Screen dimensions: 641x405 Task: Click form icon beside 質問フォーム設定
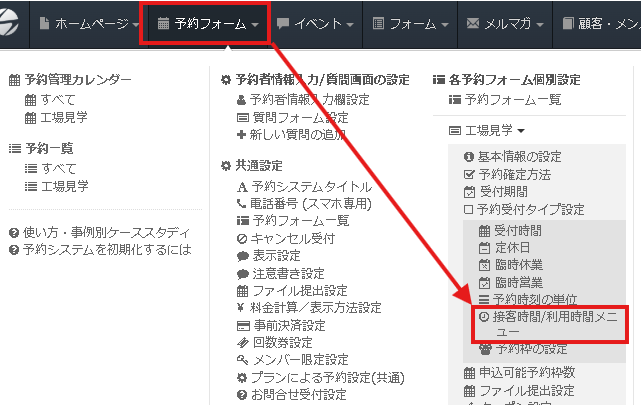[242, 118]
